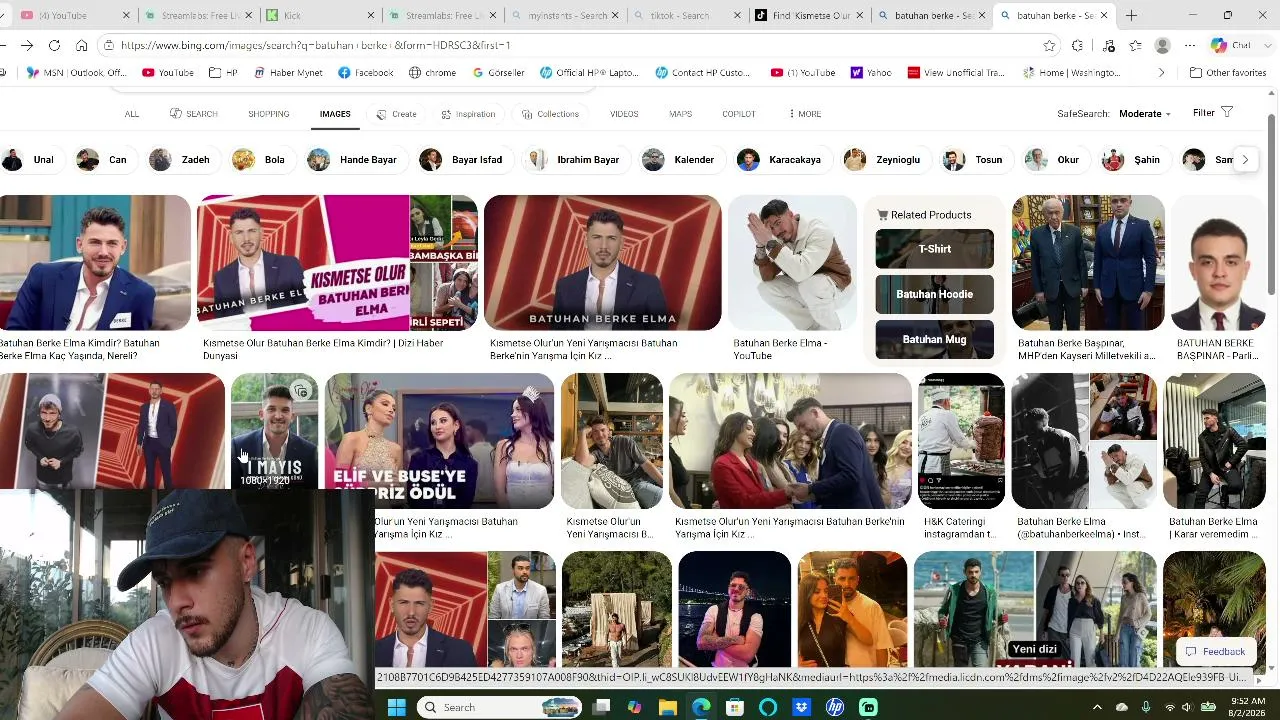
Task: Open the HP bookmarks folder
Action: 223,73
